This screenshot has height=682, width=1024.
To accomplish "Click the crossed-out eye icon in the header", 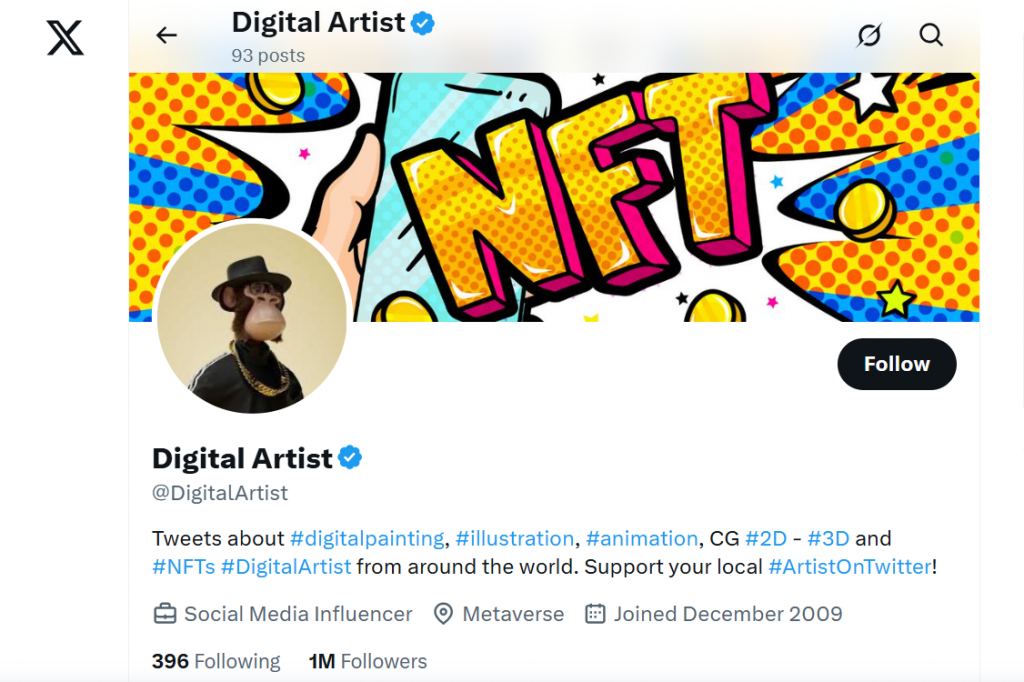I will (x=868, y=34).
